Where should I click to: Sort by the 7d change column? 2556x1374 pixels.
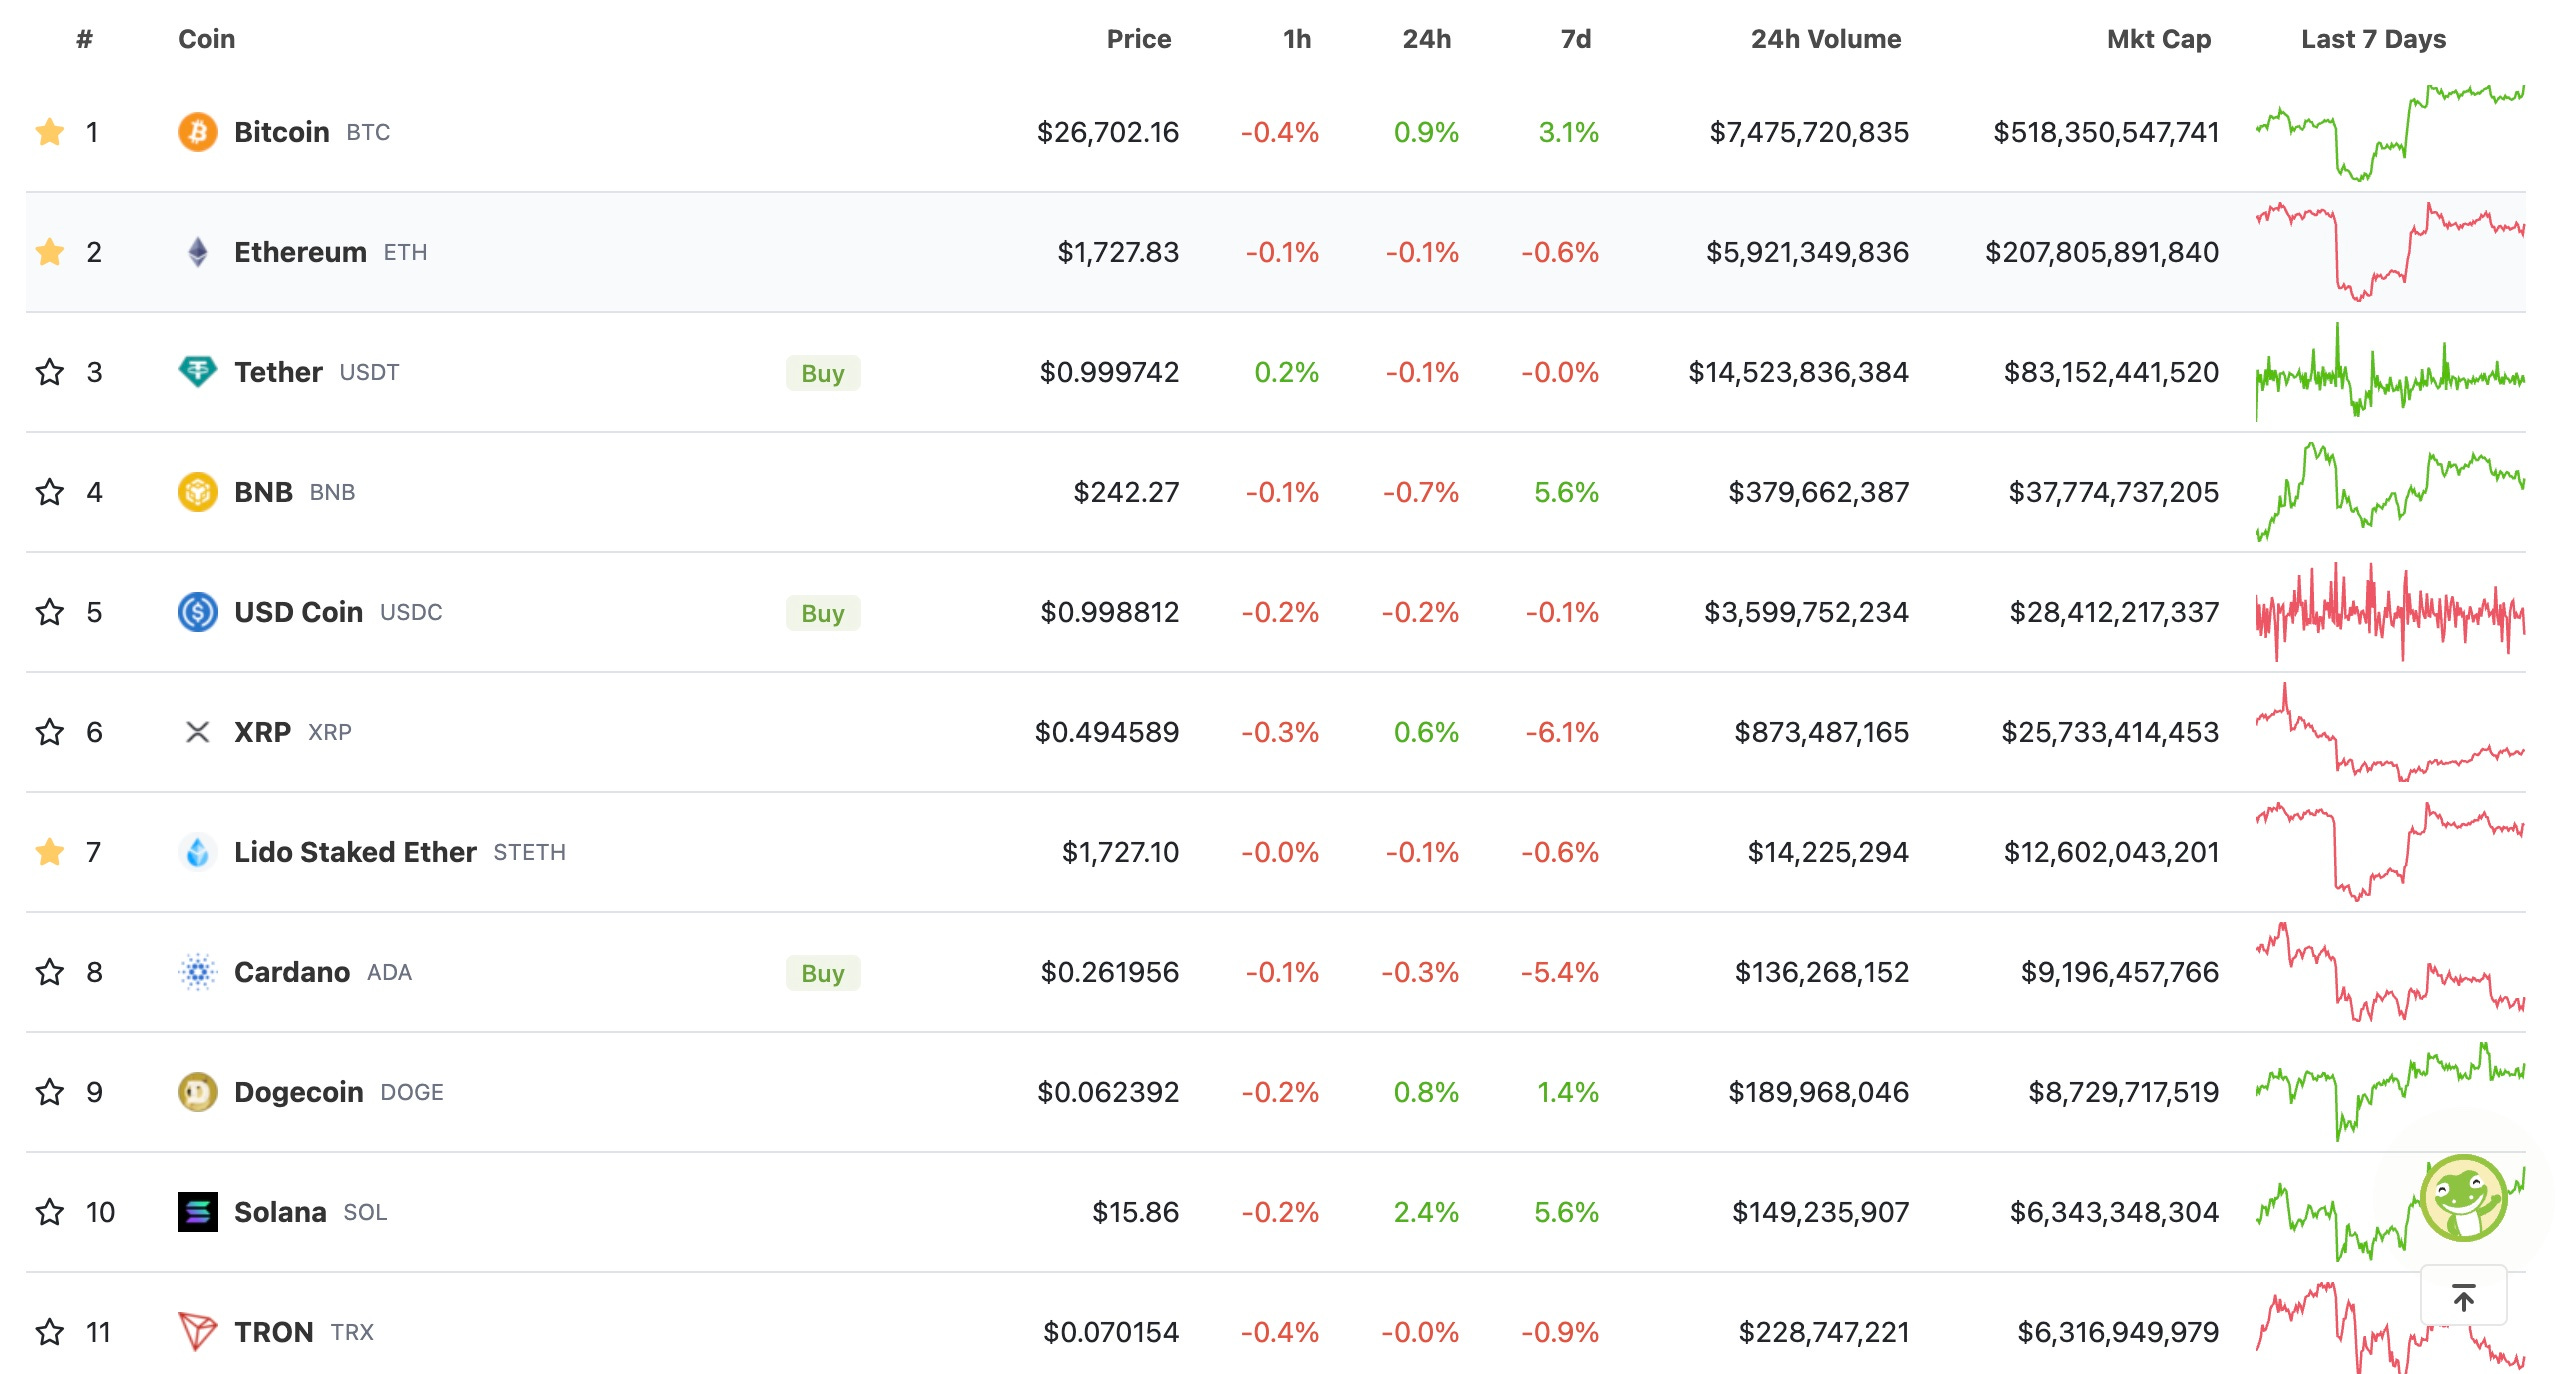click(1575, 39)
